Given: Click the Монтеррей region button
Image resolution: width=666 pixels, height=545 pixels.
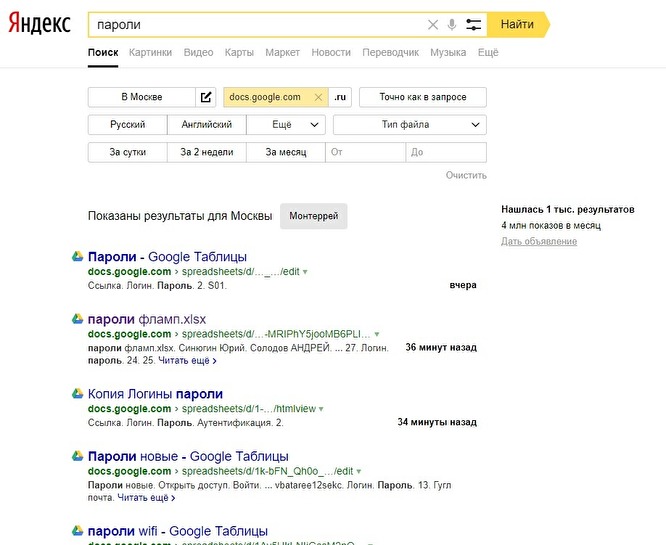Looking at the screenshot, I should pyautogui.click(x=313, y=216).
